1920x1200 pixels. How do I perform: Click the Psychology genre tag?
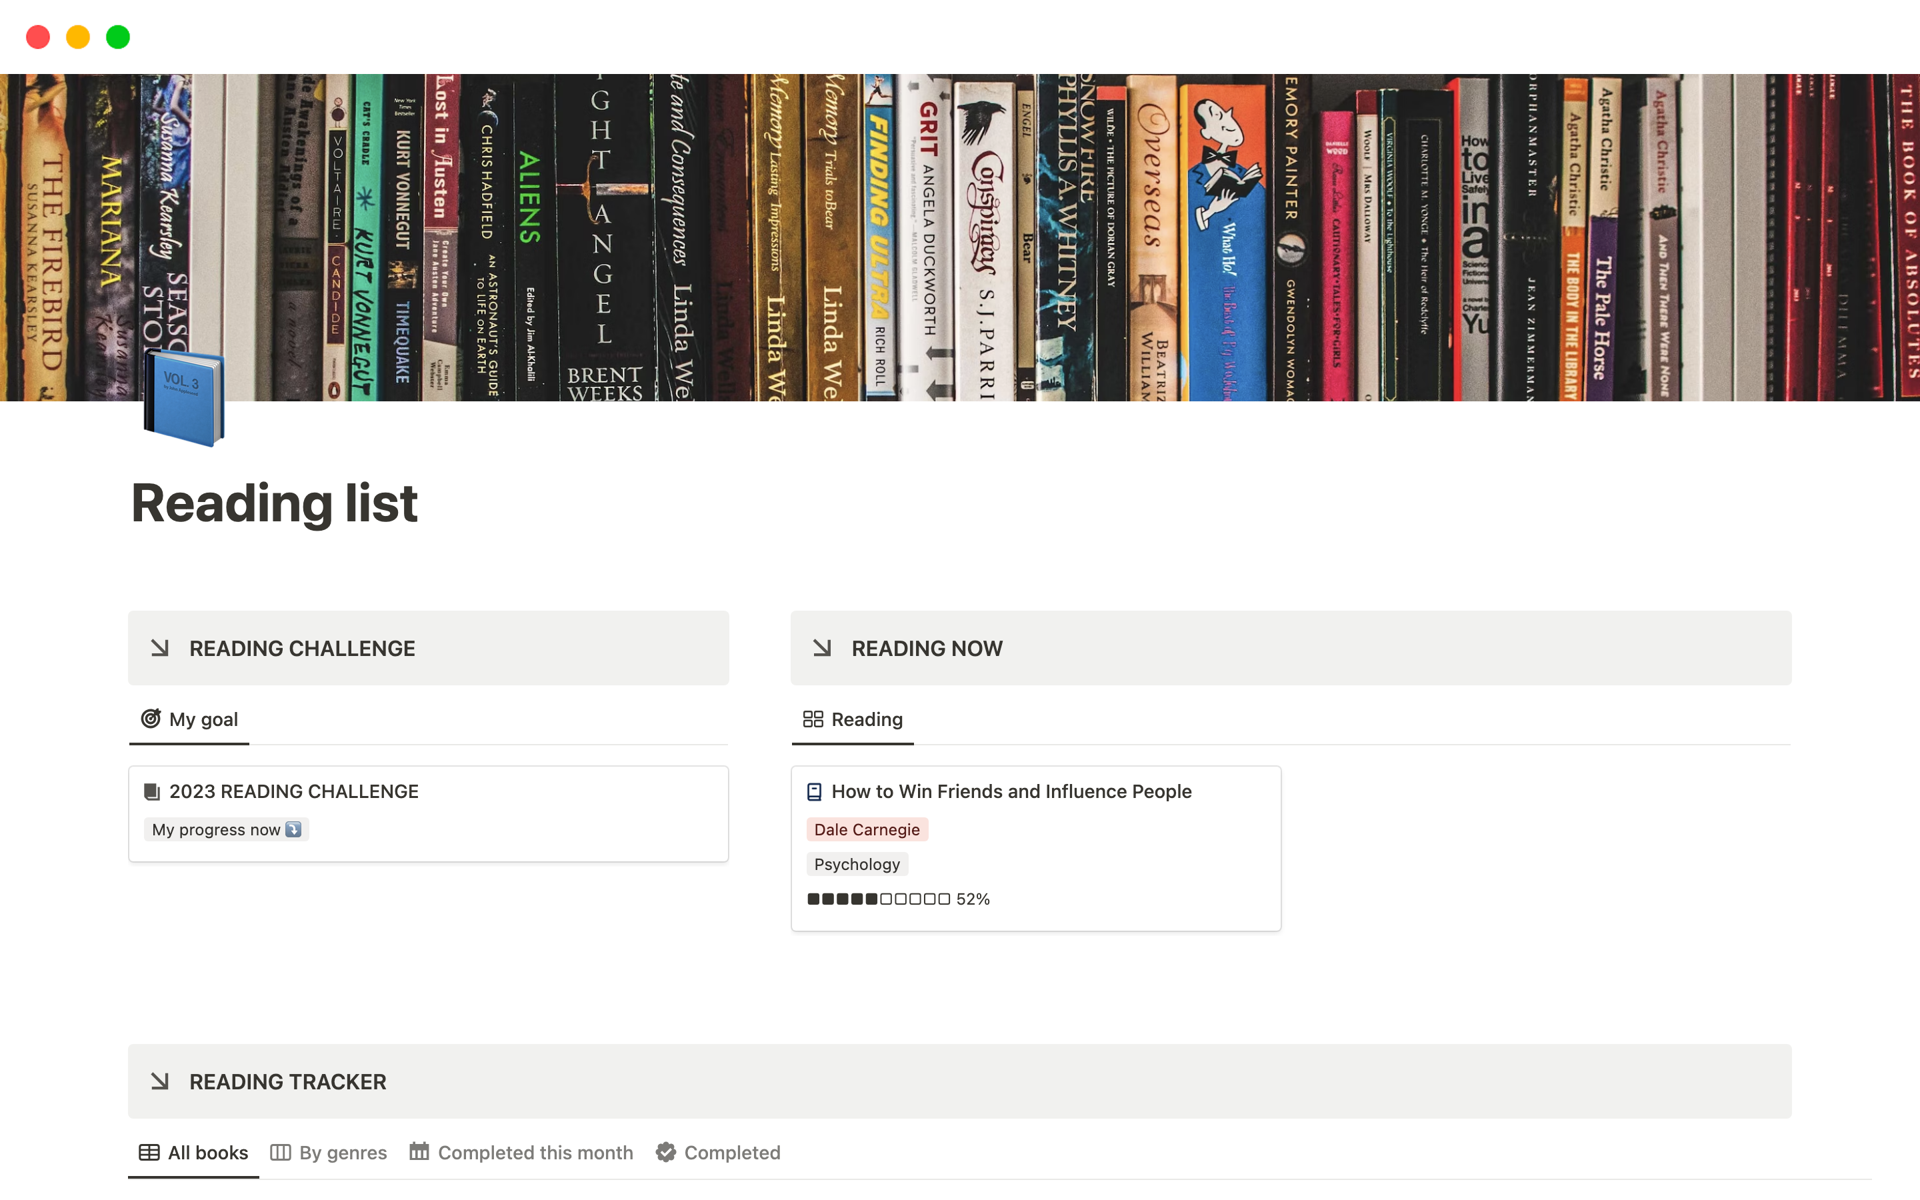point(856,864)
